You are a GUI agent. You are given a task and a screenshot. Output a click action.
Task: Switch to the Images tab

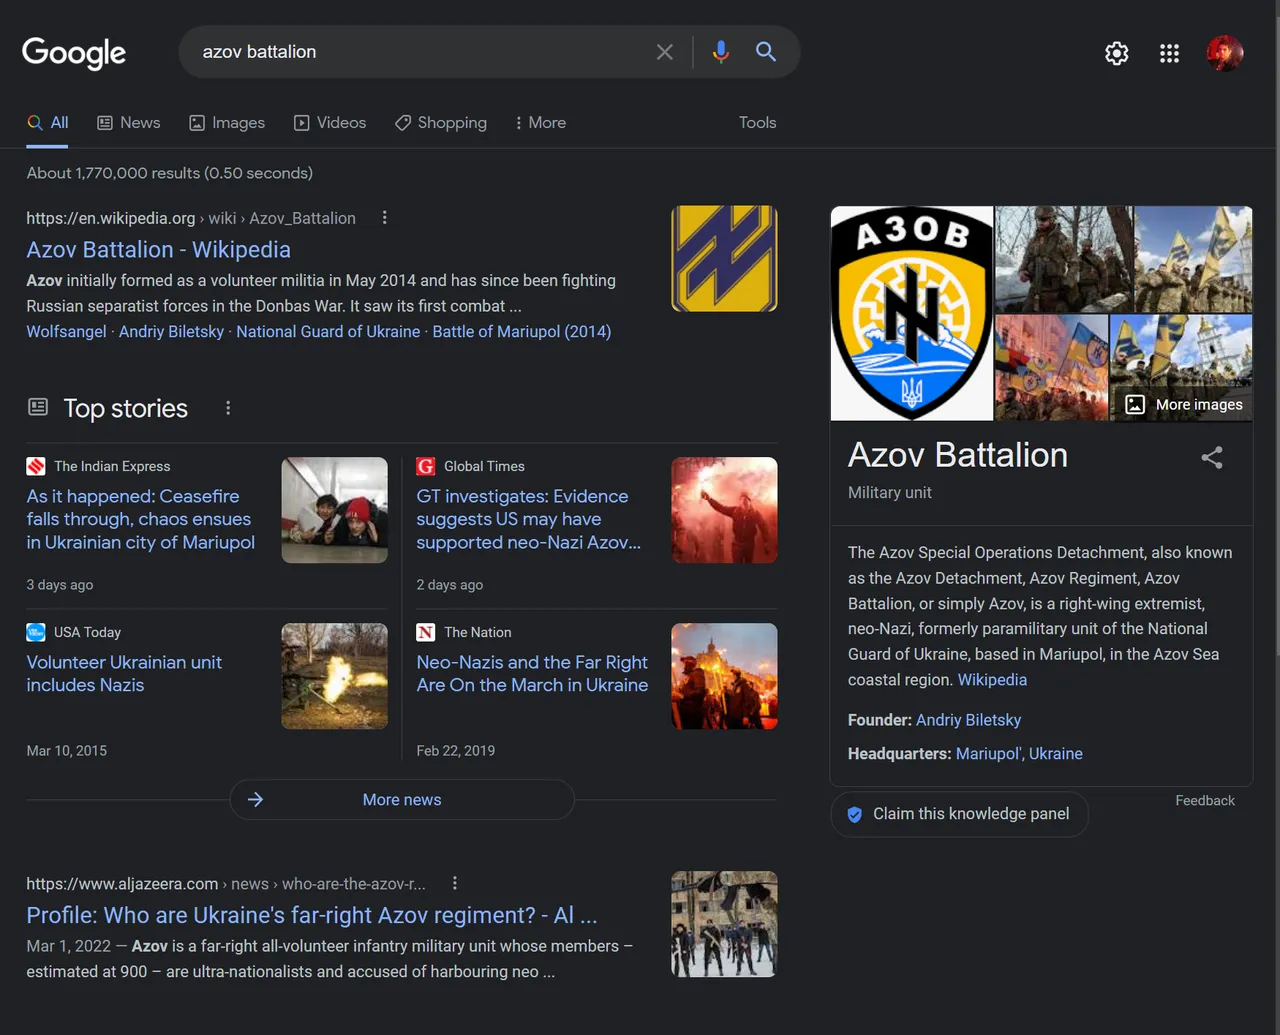[227, 123]
